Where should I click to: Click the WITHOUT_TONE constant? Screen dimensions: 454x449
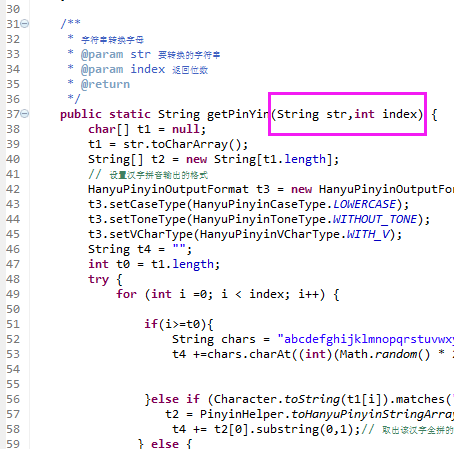pyautogui.click(x=375, y=219)
